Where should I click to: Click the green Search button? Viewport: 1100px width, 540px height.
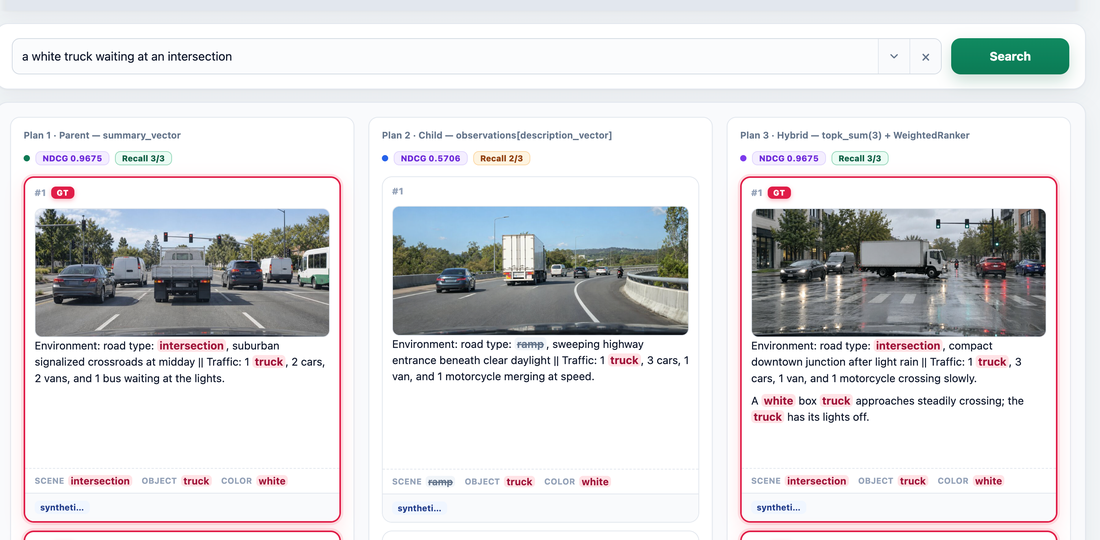point(1010,56)
